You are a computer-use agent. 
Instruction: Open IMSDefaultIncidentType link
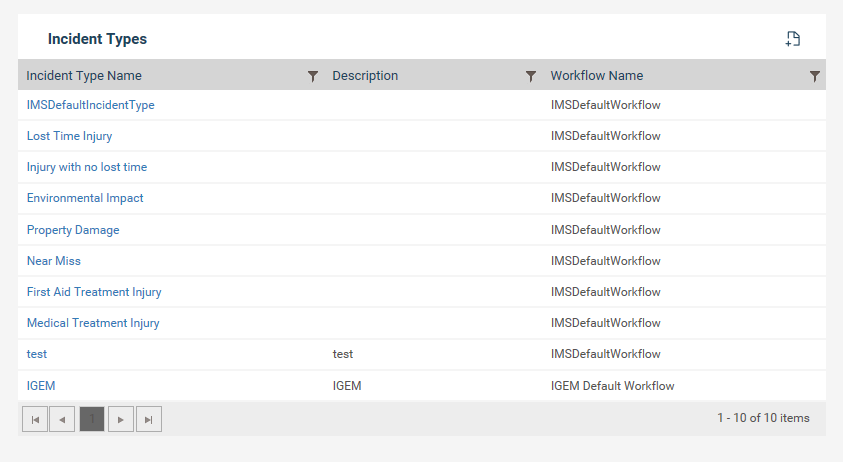point(90,105)
